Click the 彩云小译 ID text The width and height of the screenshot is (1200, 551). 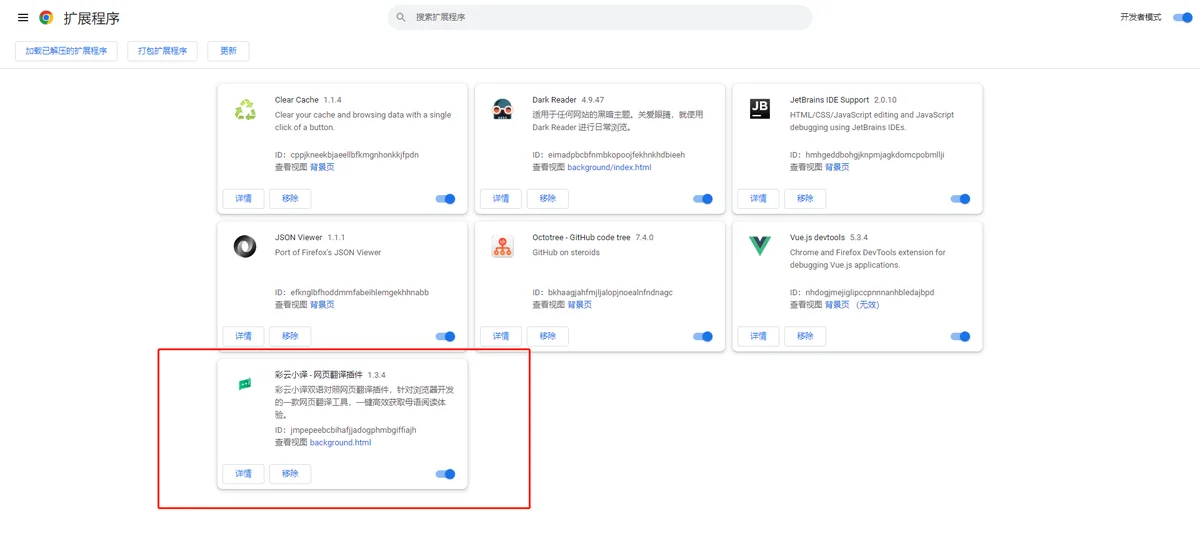point(345,430)
